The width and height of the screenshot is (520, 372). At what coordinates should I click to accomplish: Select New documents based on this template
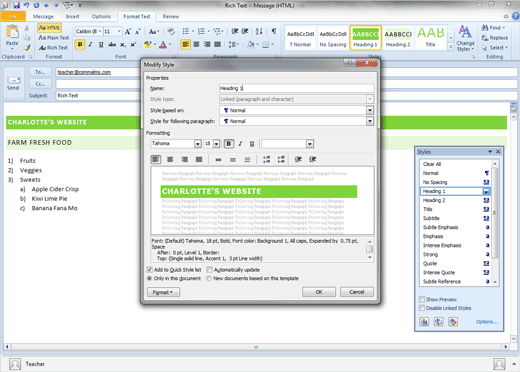click(209, 278)
